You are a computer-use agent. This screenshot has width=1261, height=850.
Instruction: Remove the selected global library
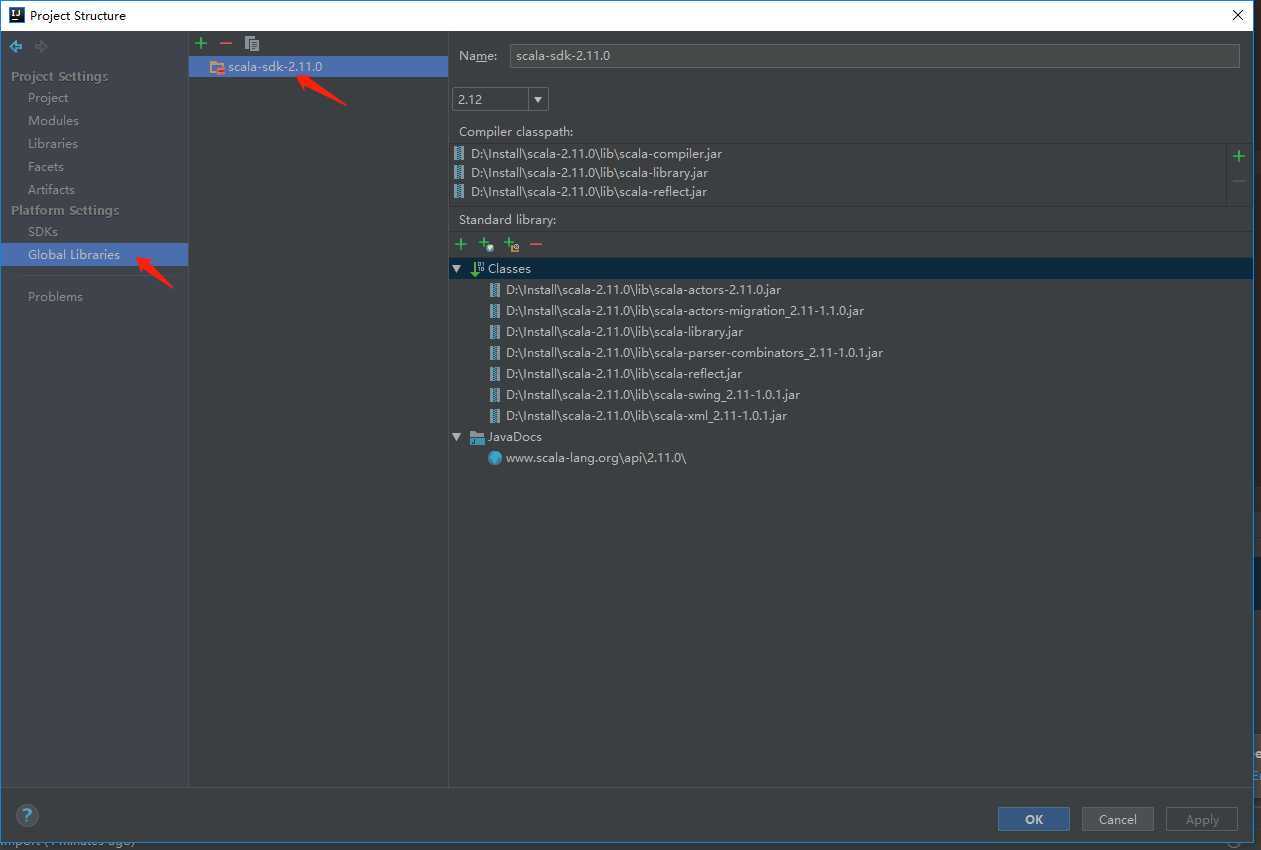point(226,43)
